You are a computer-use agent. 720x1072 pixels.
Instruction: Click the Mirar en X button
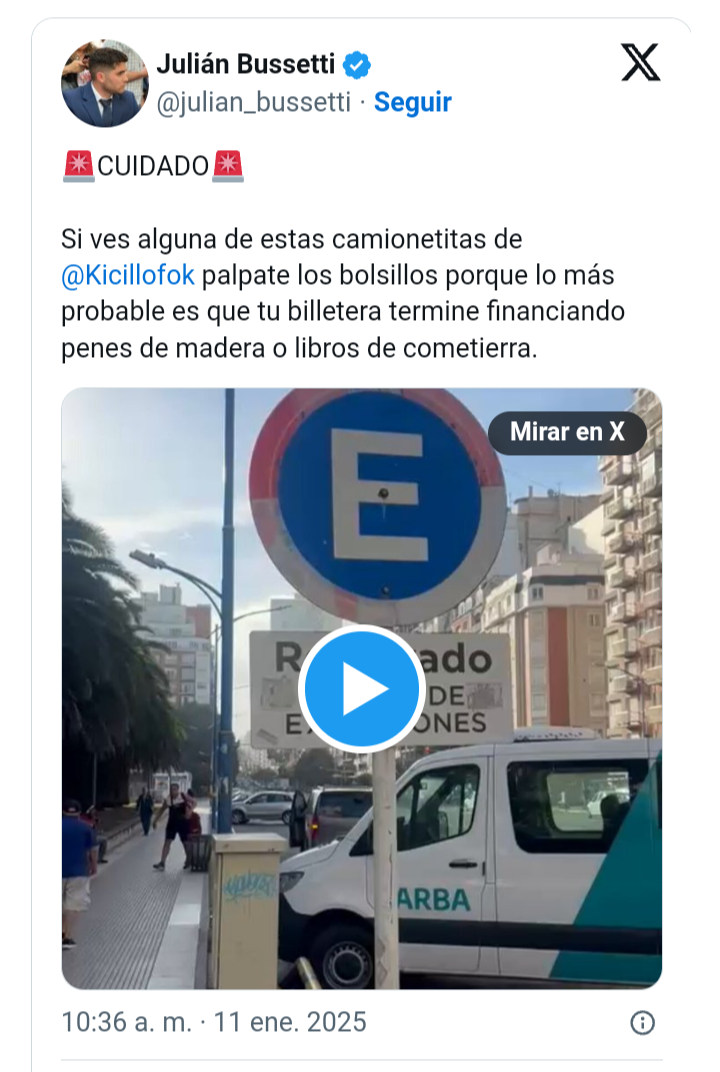pyautogui.click(x=568, y=432)
